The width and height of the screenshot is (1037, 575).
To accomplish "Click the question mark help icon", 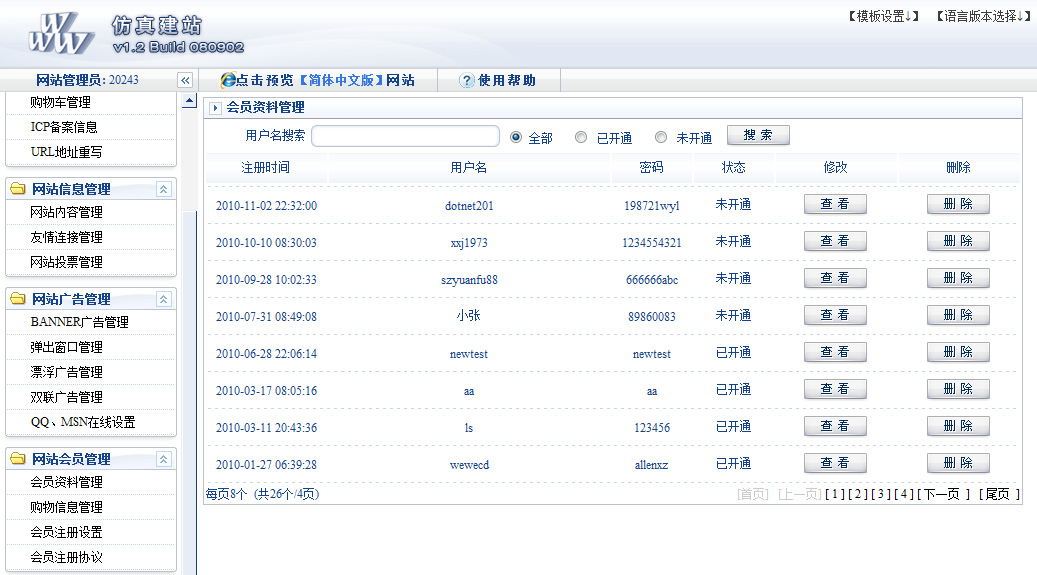I will [466, 80].
